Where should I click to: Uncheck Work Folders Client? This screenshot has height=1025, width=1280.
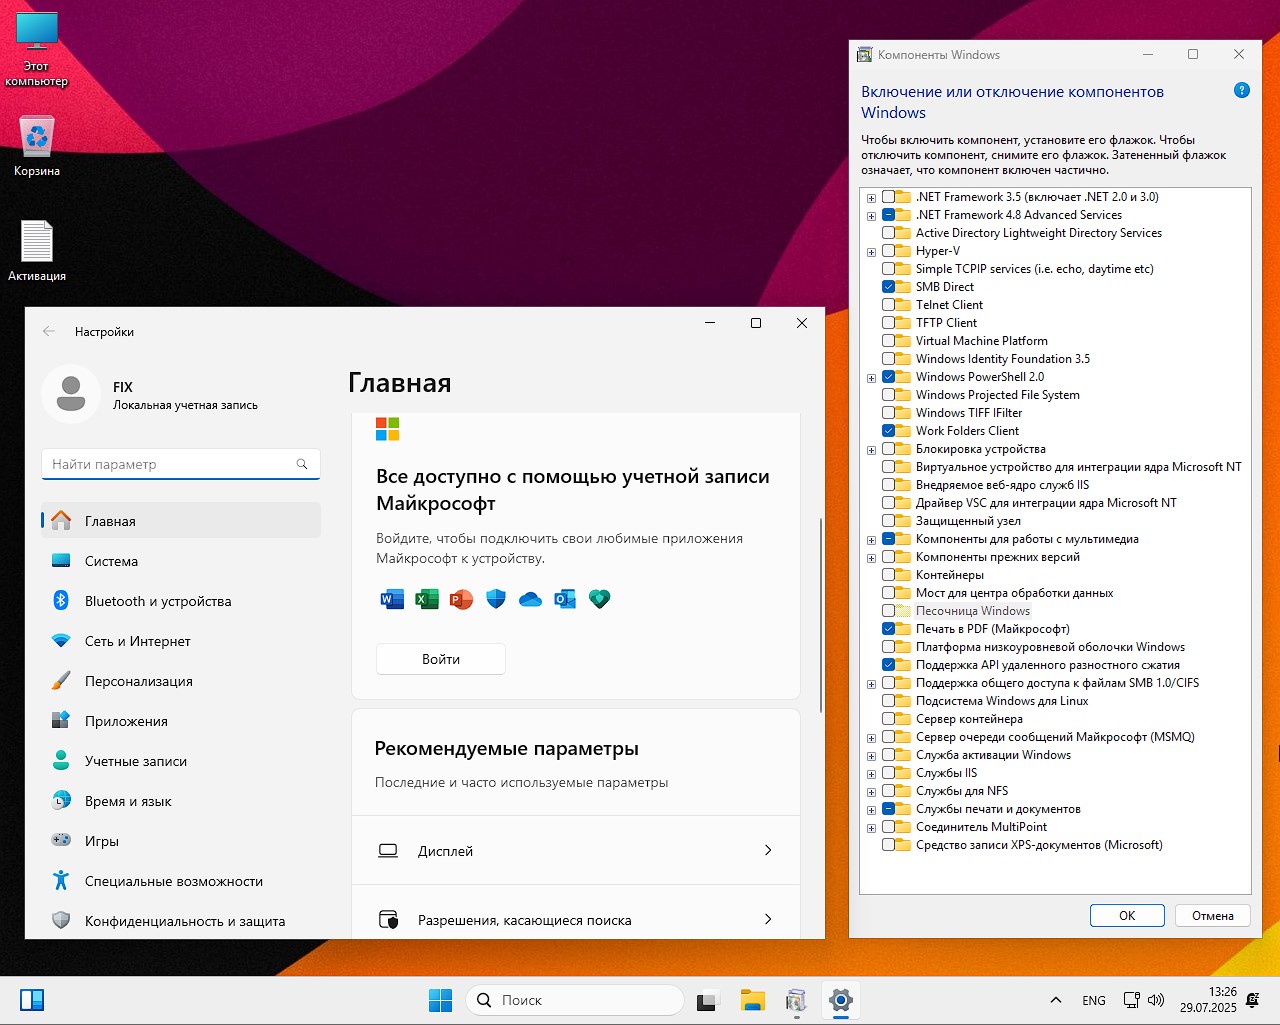889,431
